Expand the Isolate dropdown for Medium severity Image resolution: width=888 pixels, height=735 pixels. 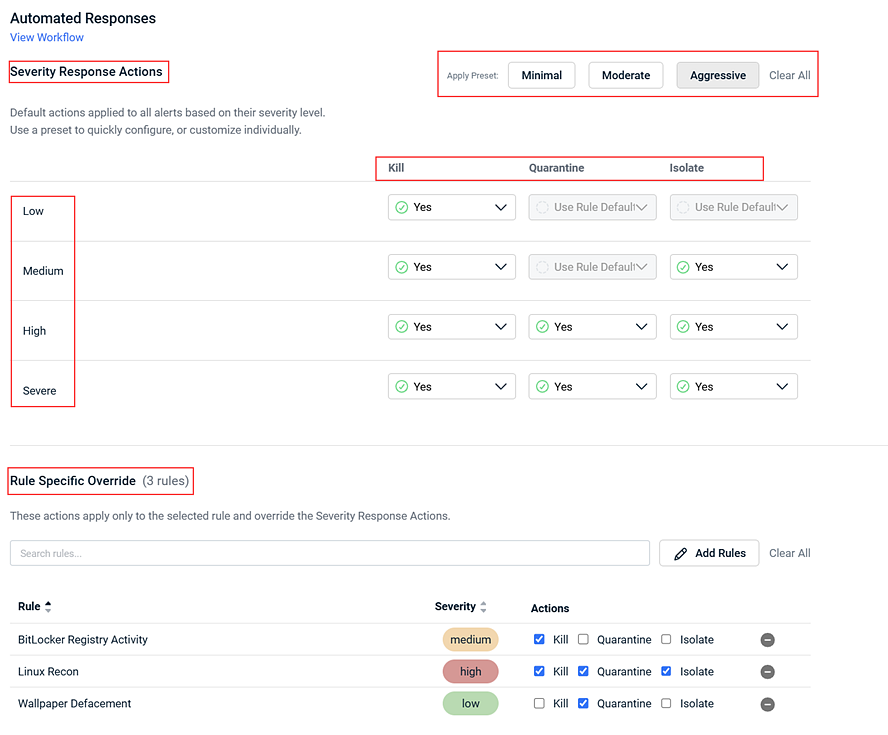733,267
